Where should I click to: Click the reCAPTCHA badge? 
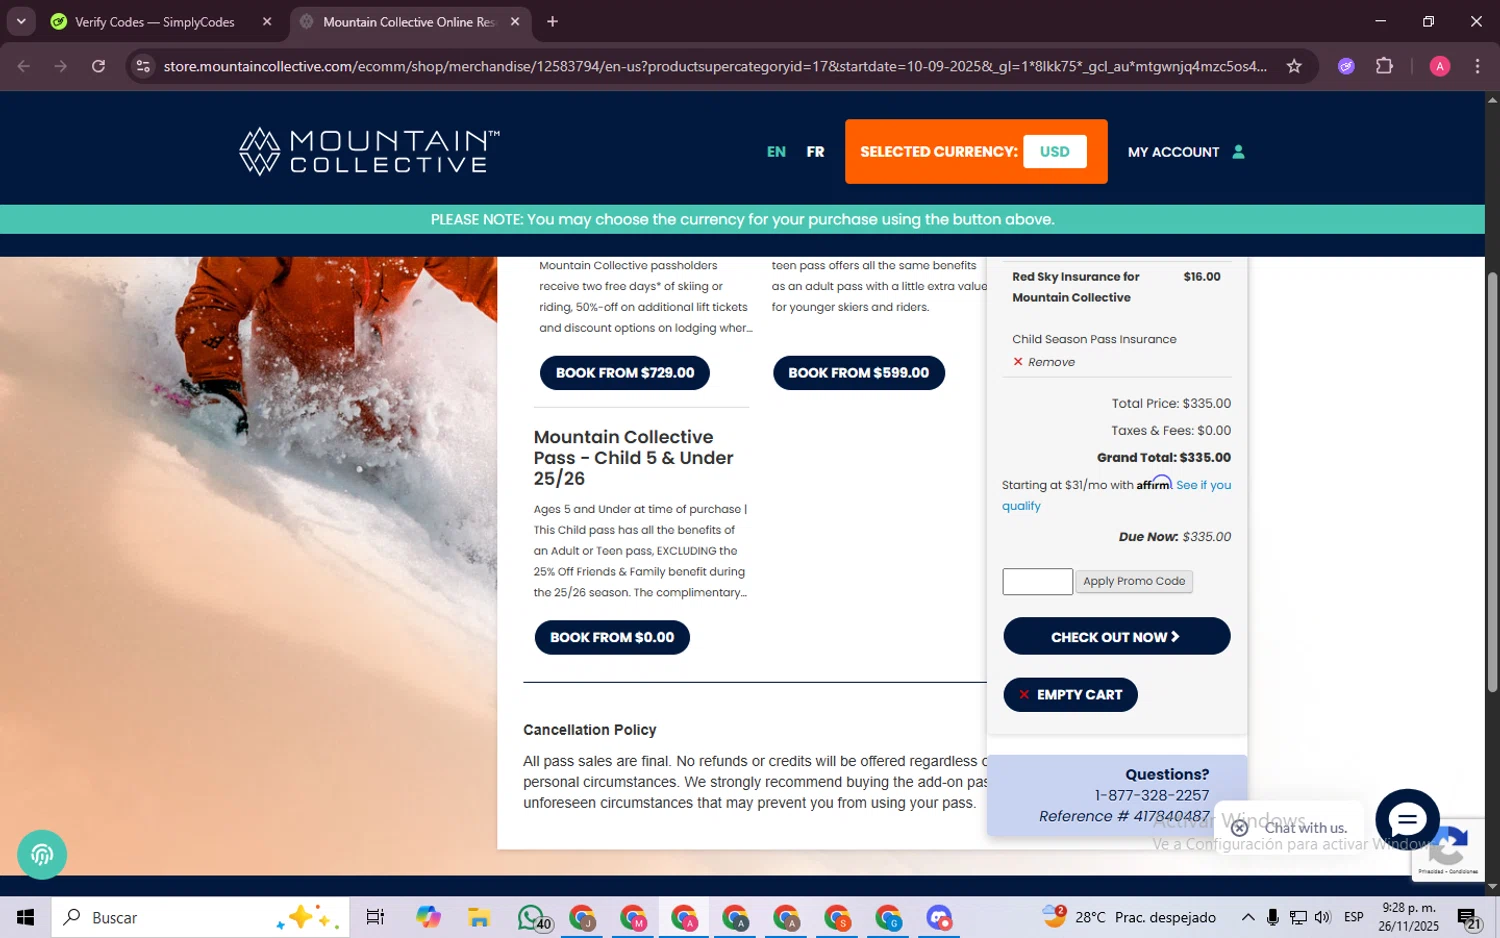coord(1448,850)
